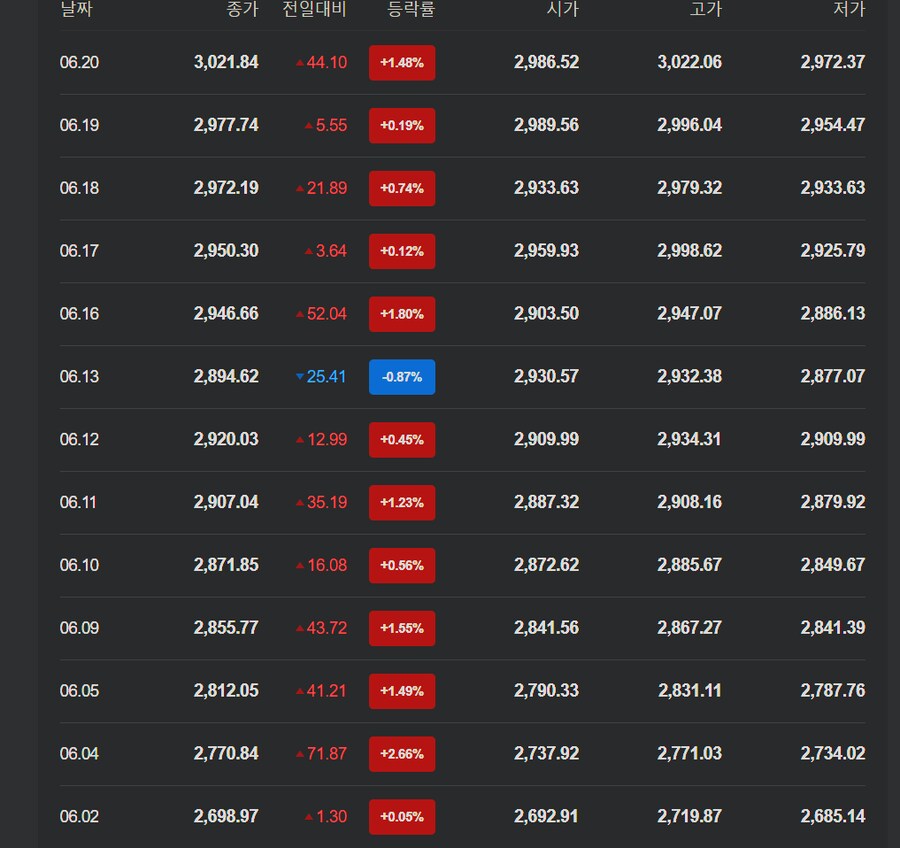The width and height of the screenshot is (900, 848).
Task: Click the 시가 column header
Action: 562,9
